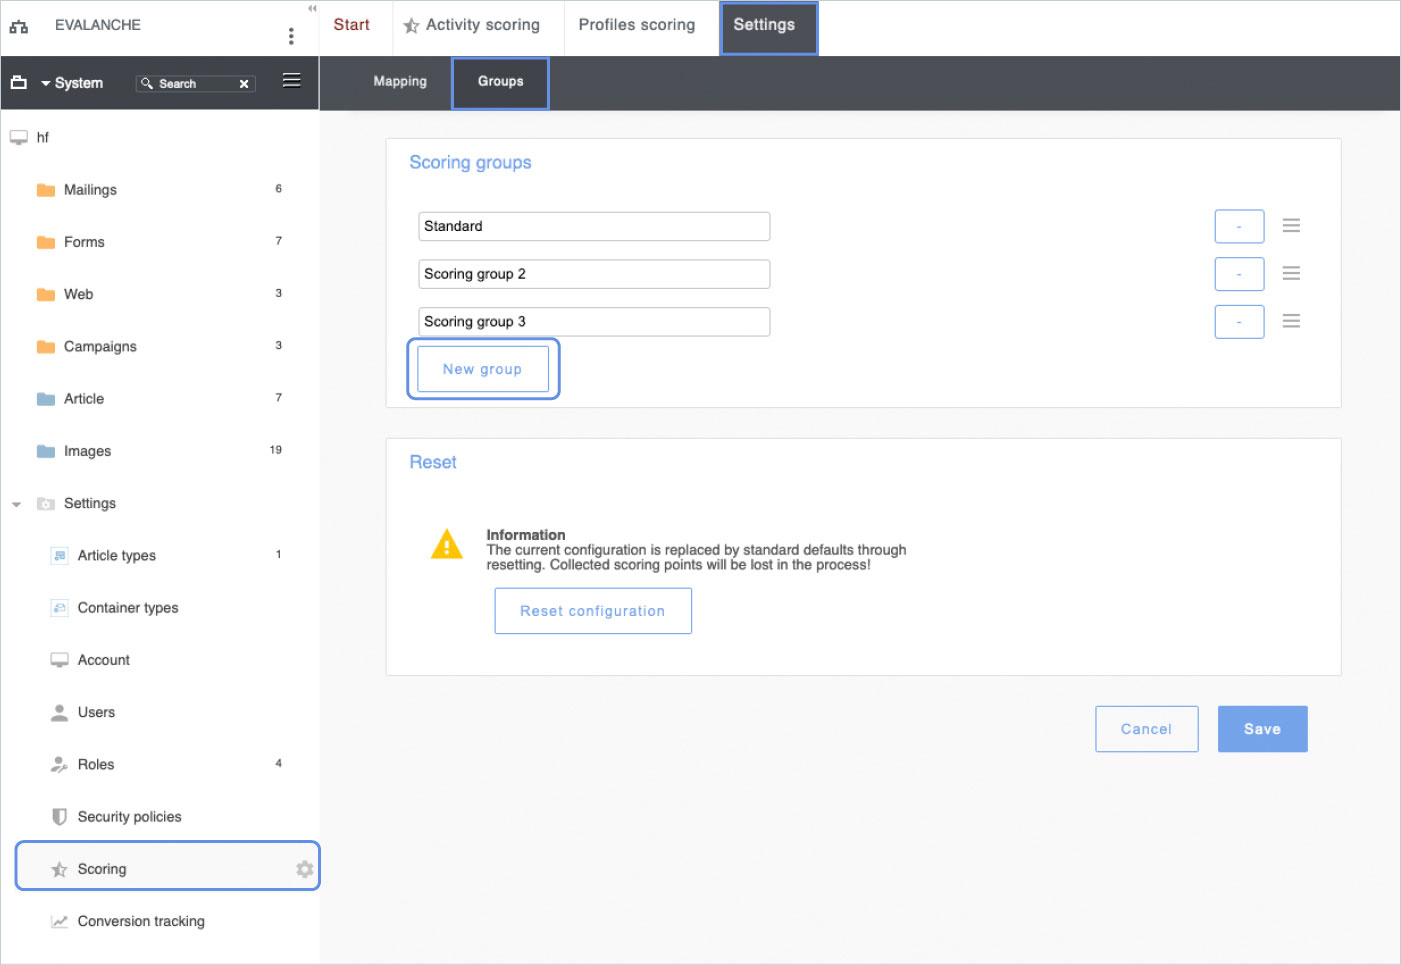Switch to the Activity scoring tab
This screenshot has height=965, width=1401.
pos(472,25)
